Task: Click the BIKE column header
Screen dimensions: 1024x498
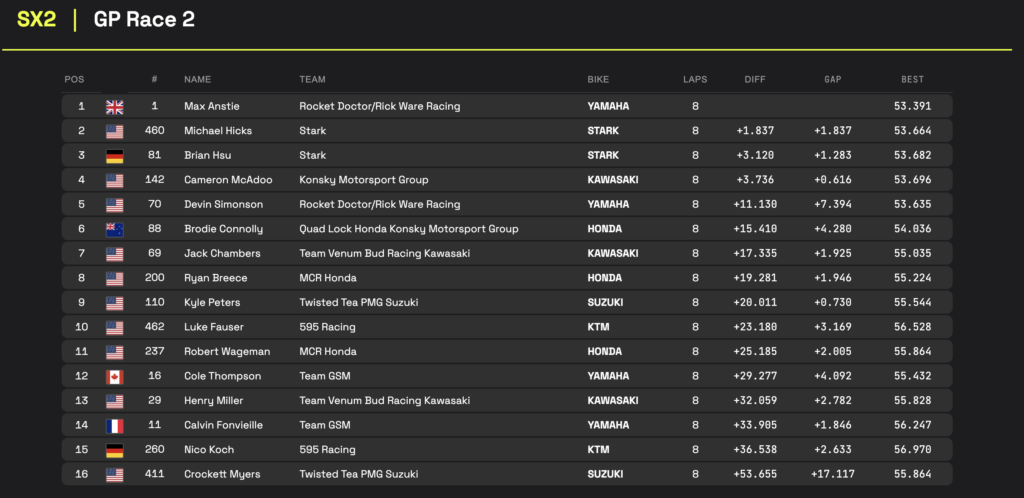Action: click(x=598, y=80)
